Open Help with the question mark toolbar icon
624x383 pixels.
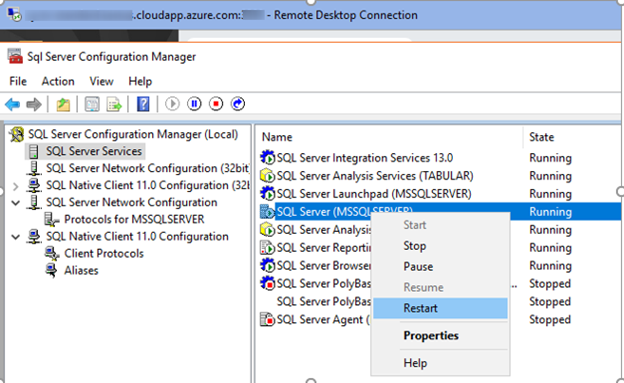click(x=143, y=104)
